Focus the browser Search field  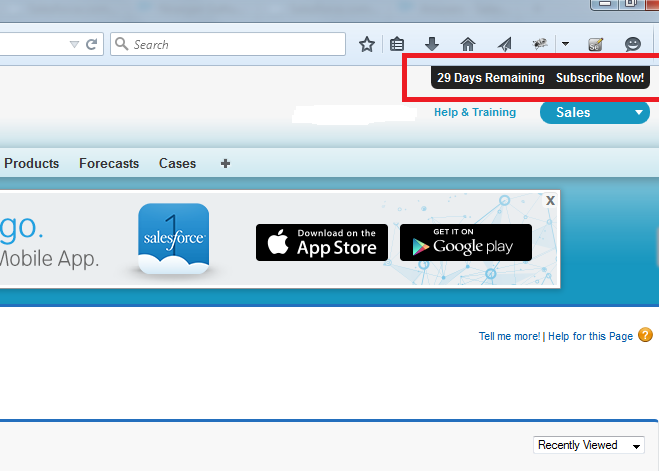pyautogui.click(x=228, y=44)
